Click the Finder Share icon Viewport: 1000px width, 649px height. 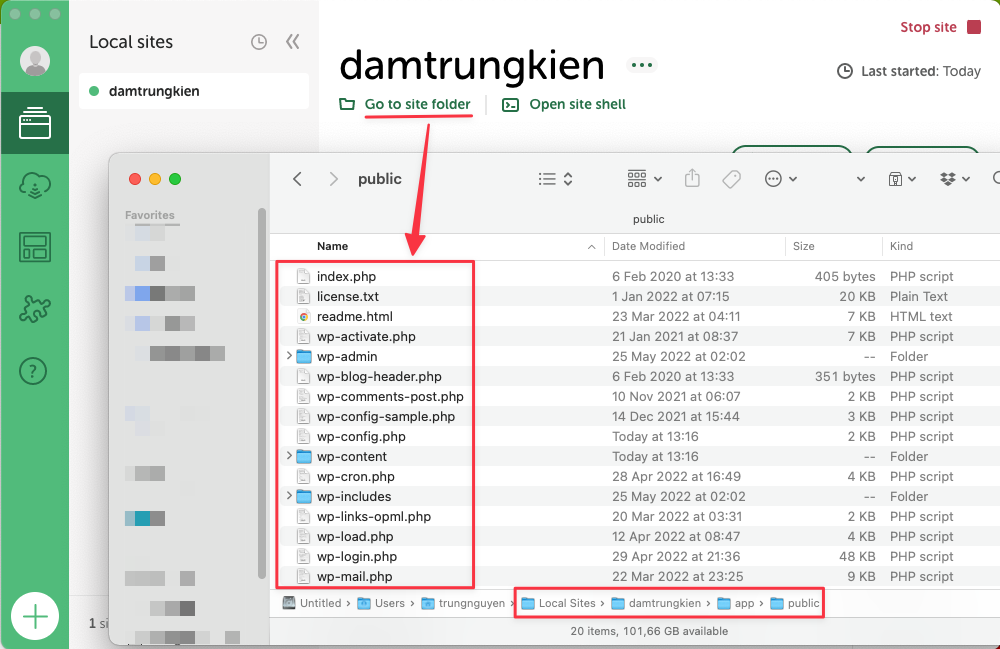tap(692, 179)
